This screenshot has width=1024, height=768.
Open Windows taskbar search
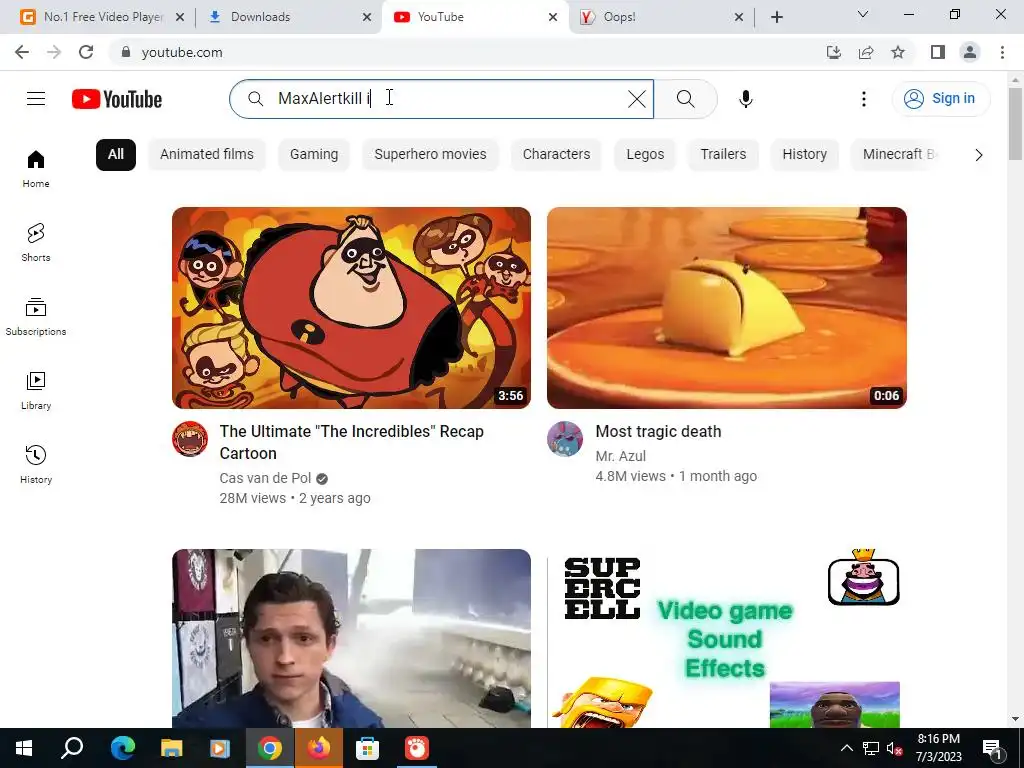click(x=72, y=748)
